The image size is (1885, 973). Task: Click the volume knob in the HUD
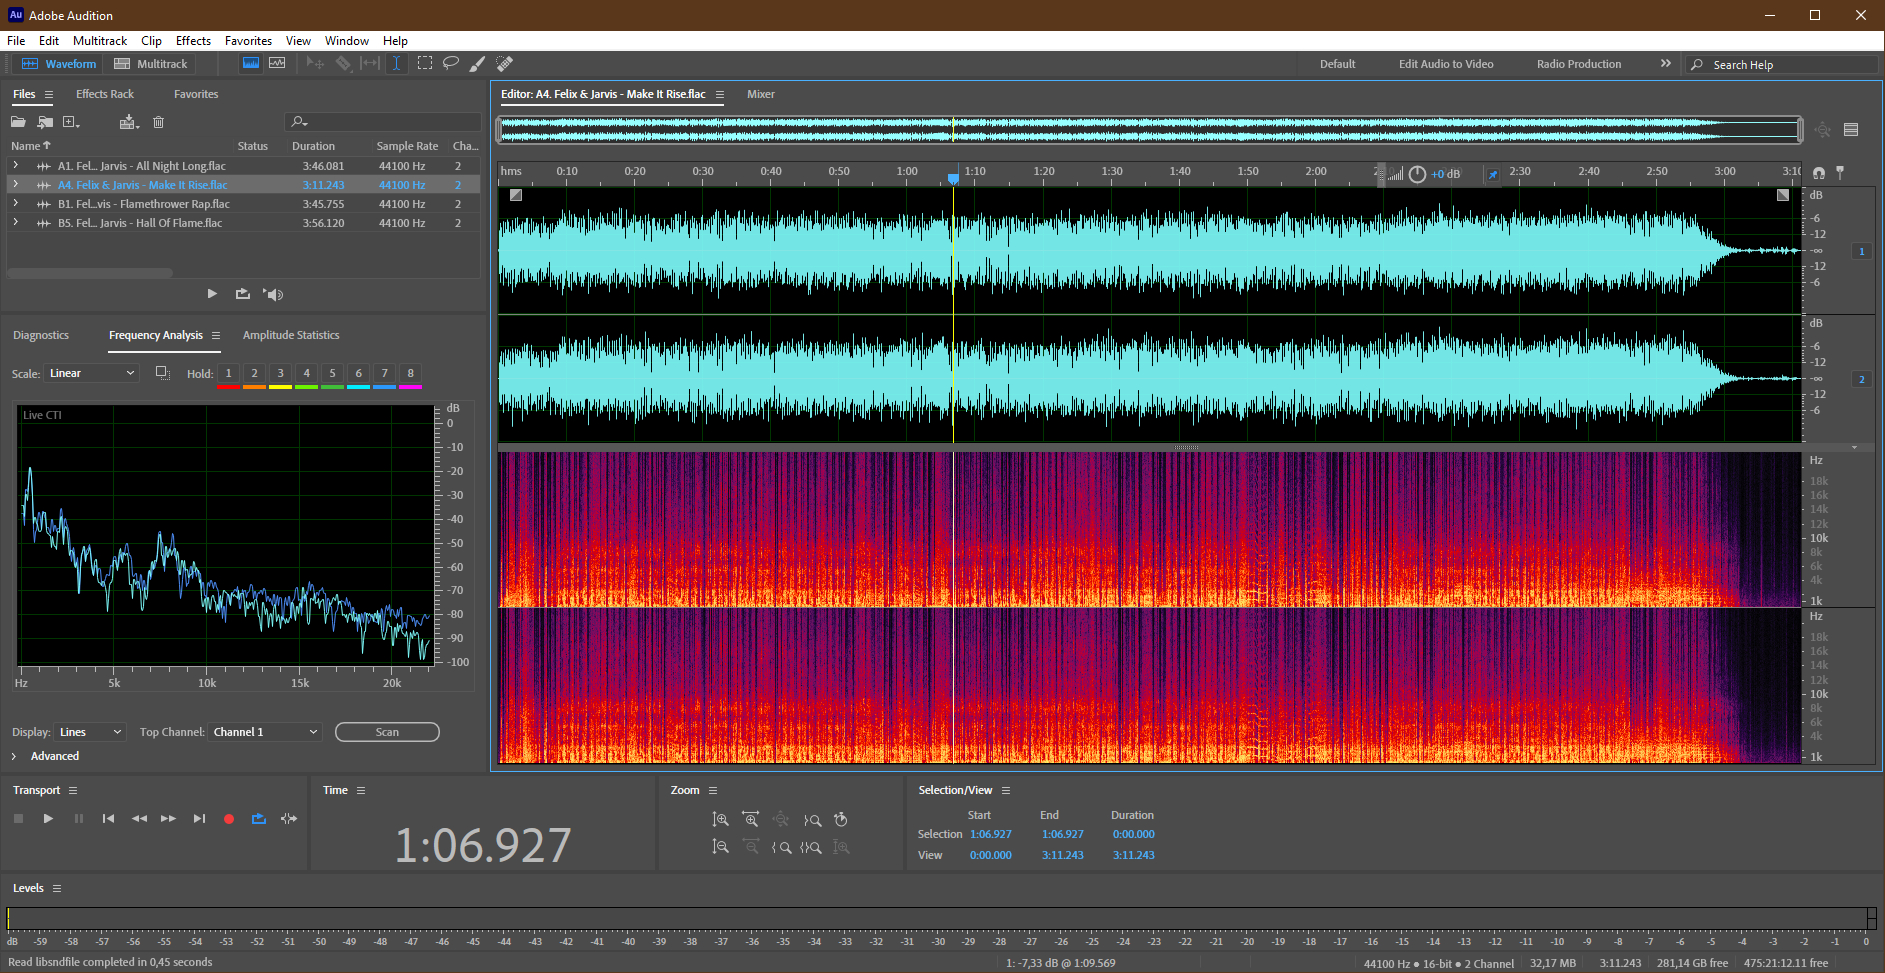point(1417,174)
